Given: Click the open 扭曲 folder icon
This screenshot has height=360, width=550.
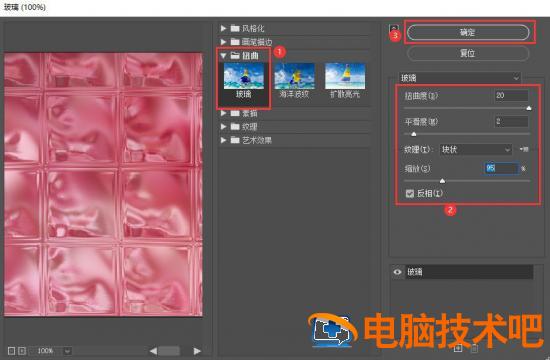Looking at the screenshot, I should point(235,55).
